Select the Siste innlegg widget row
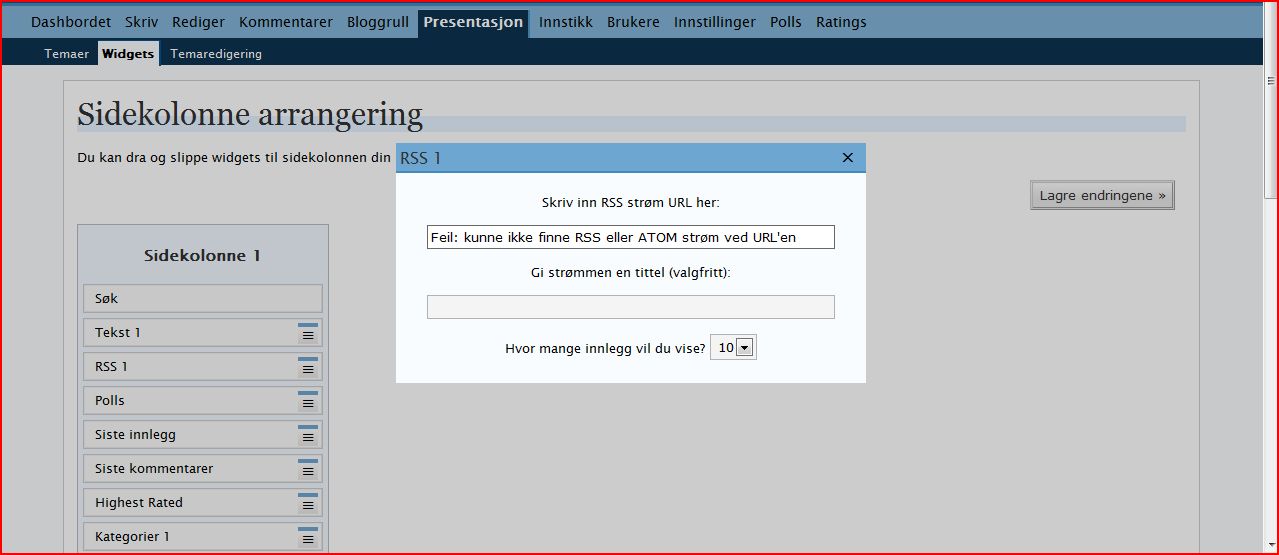Image resolution: width=1279 pixels, height=555 pixels. coord(203,435)
